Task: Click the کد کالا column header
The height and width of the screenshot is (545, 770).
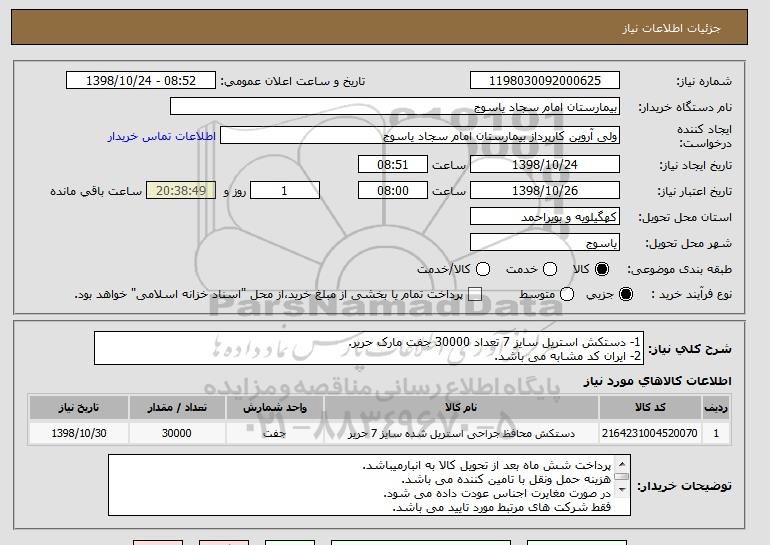Action: click(x=650, y=408)
